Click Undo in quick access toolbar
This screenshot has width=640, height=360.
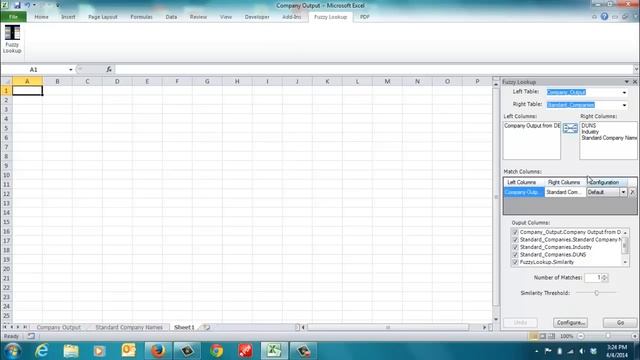pos(27,5)
